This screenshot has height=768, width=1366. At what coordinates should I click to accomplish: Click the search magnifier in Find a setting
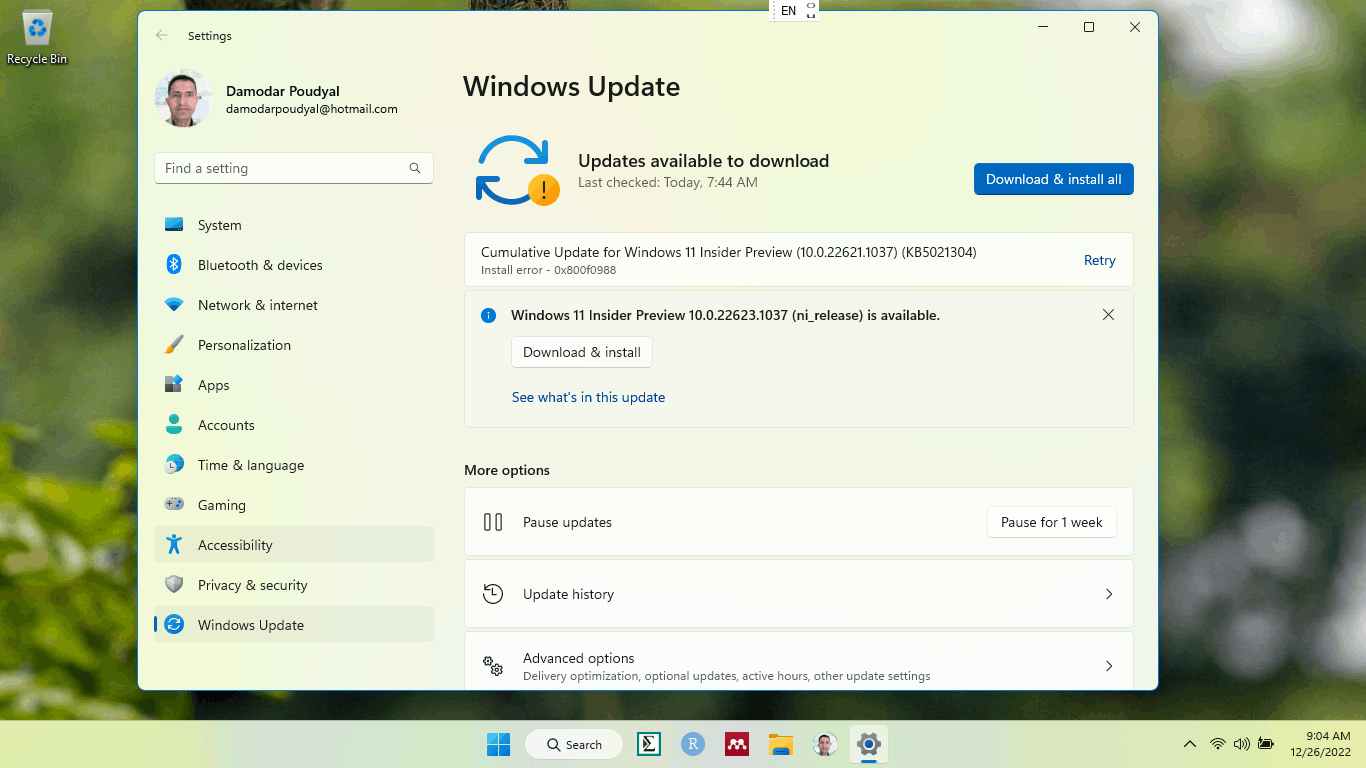415,168
